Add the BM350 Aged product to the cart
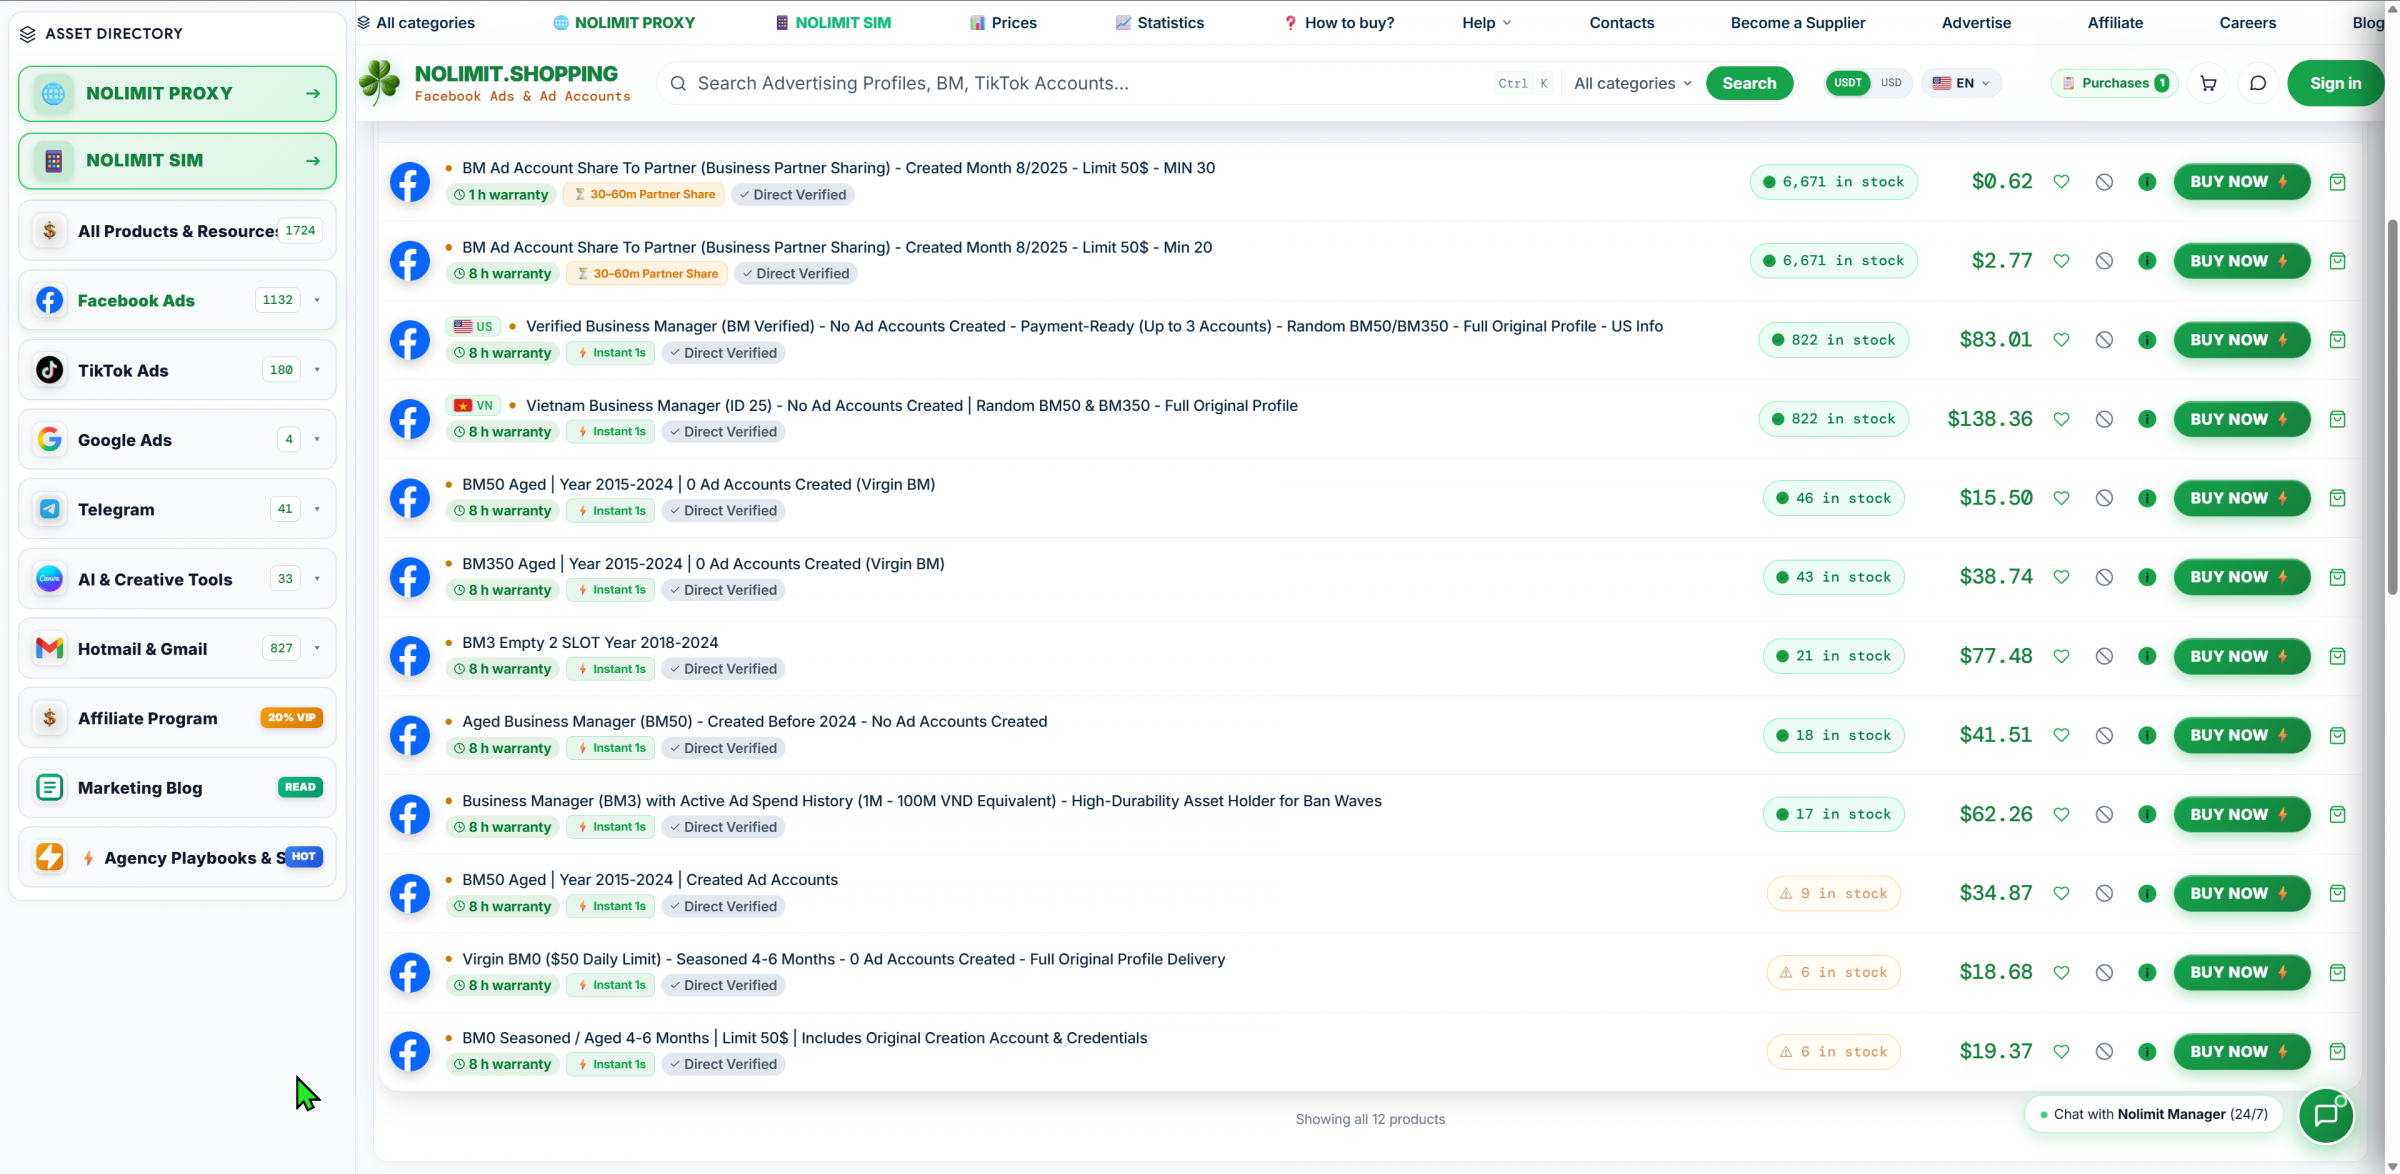Viewport: 2400px width, 1174px height. (x=2337, y=577)
